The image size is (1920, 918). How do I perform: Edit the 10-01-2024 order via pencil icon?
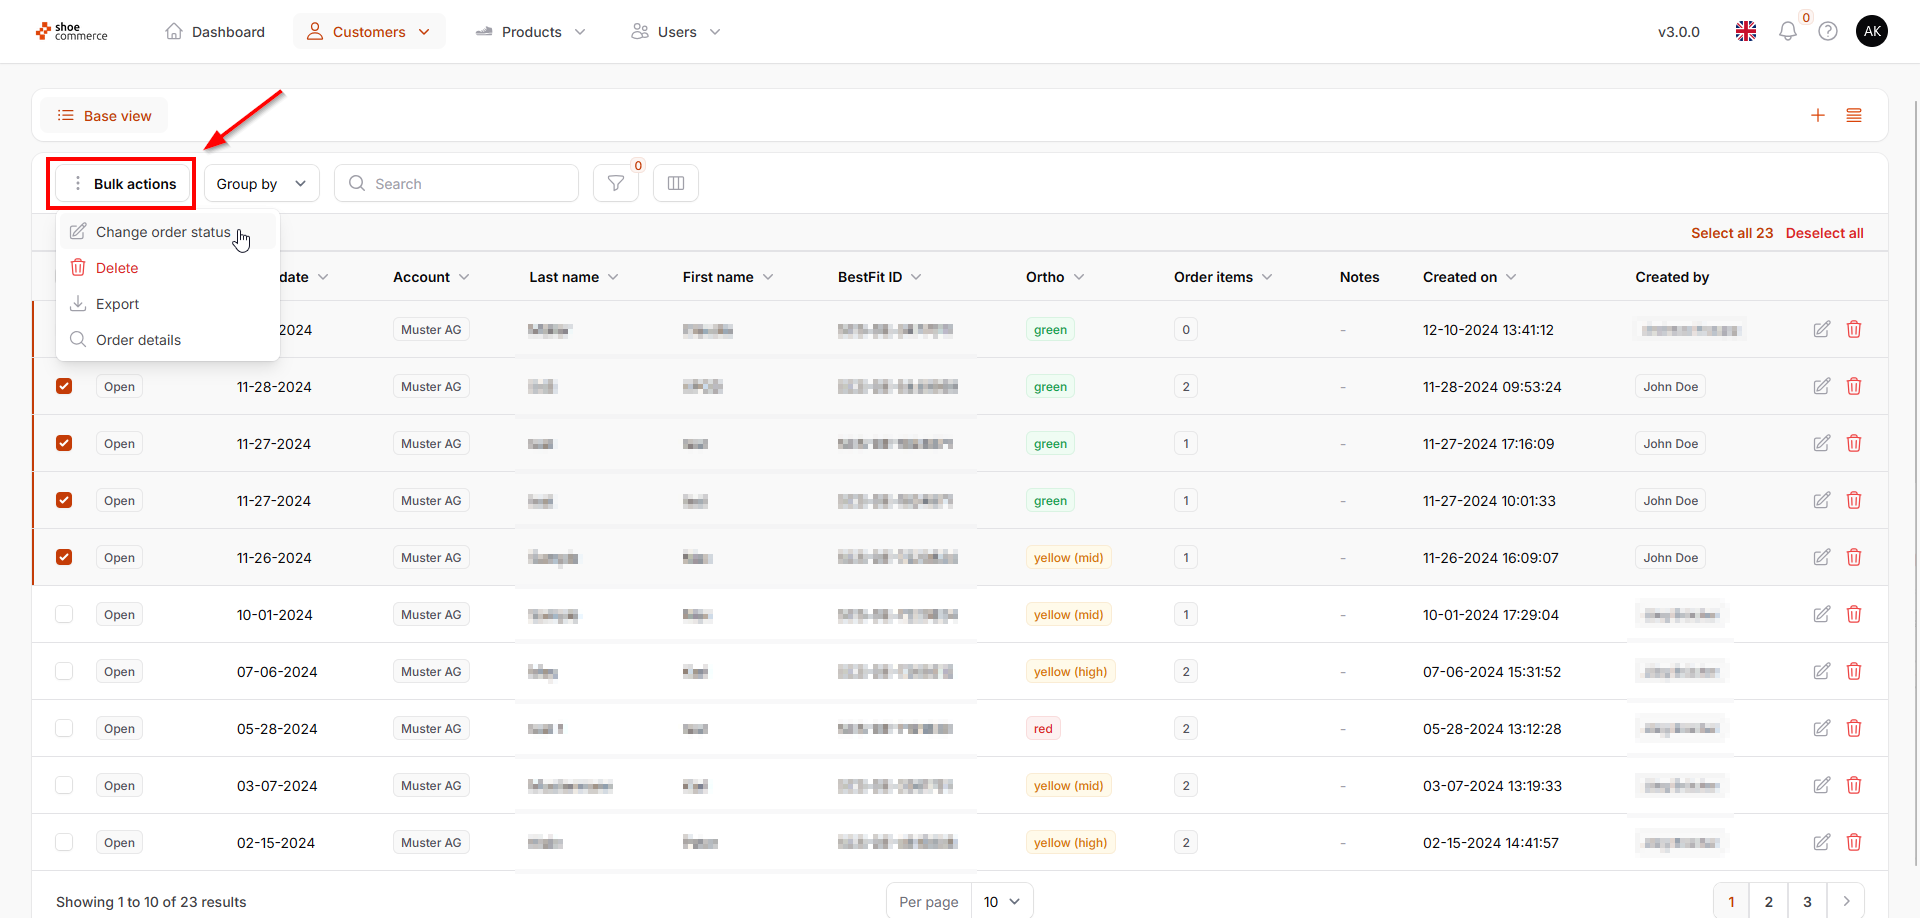1822,614
